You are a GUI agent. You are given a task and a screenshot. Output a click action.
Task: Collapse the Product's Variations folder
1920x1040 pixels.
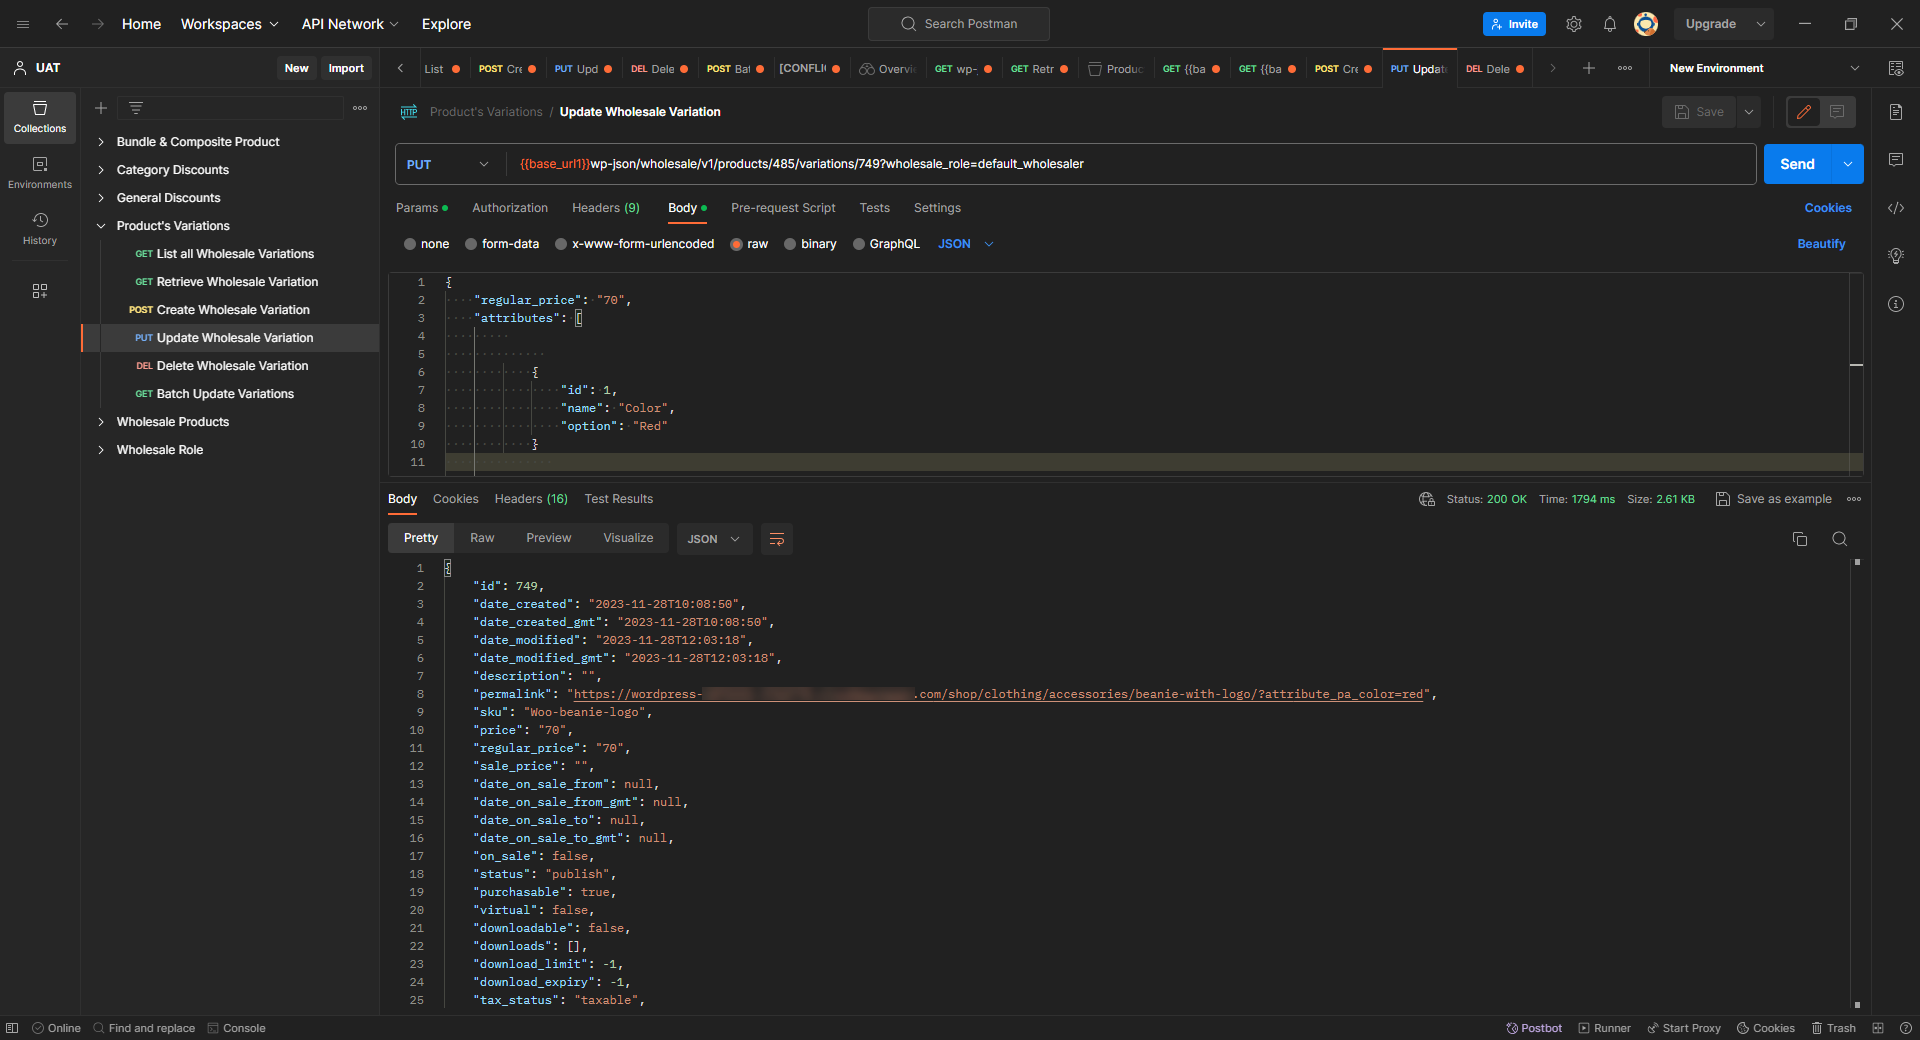101,226
